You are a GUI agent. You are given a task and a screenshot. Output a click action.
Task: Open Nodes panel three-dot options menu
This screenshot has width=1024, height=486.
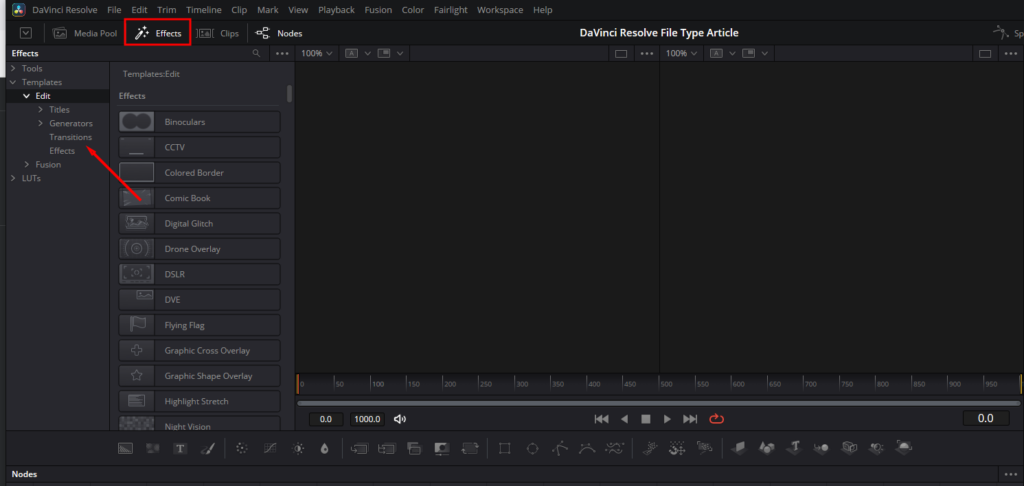click(x=1010, y=475)
